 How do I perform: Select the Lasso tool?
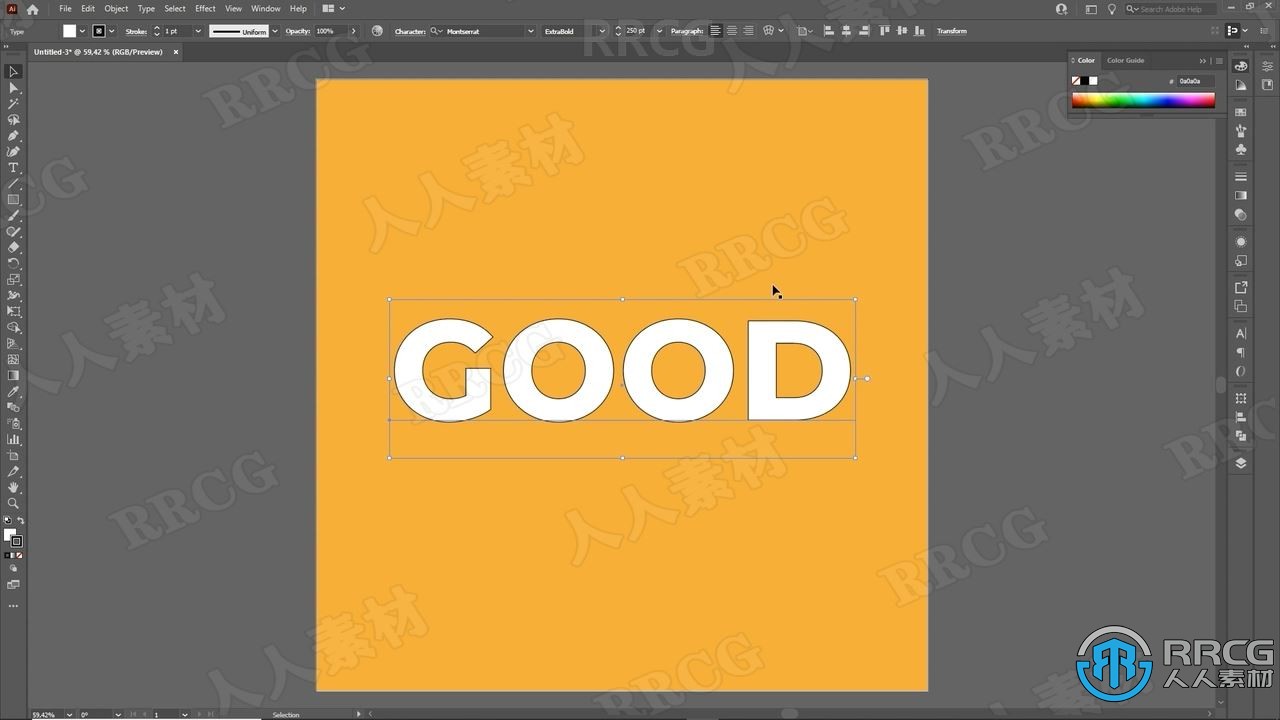[13, 120]
